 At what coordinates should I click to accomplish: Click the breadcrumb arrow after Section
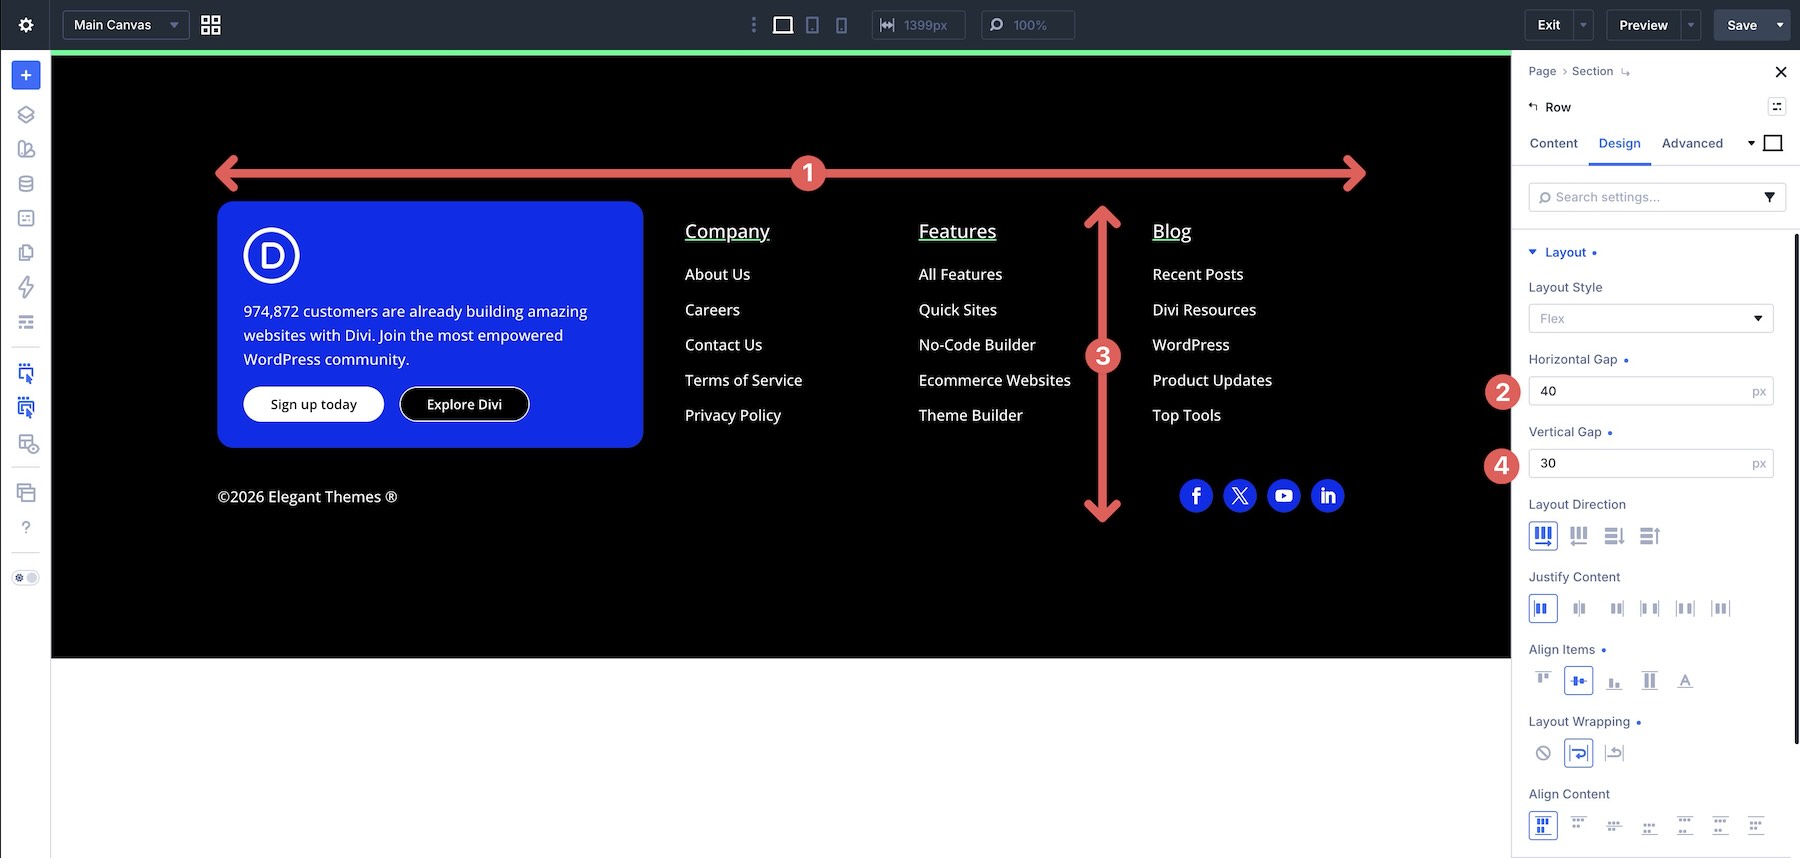pyautogui.click(x=1625, y=72)
